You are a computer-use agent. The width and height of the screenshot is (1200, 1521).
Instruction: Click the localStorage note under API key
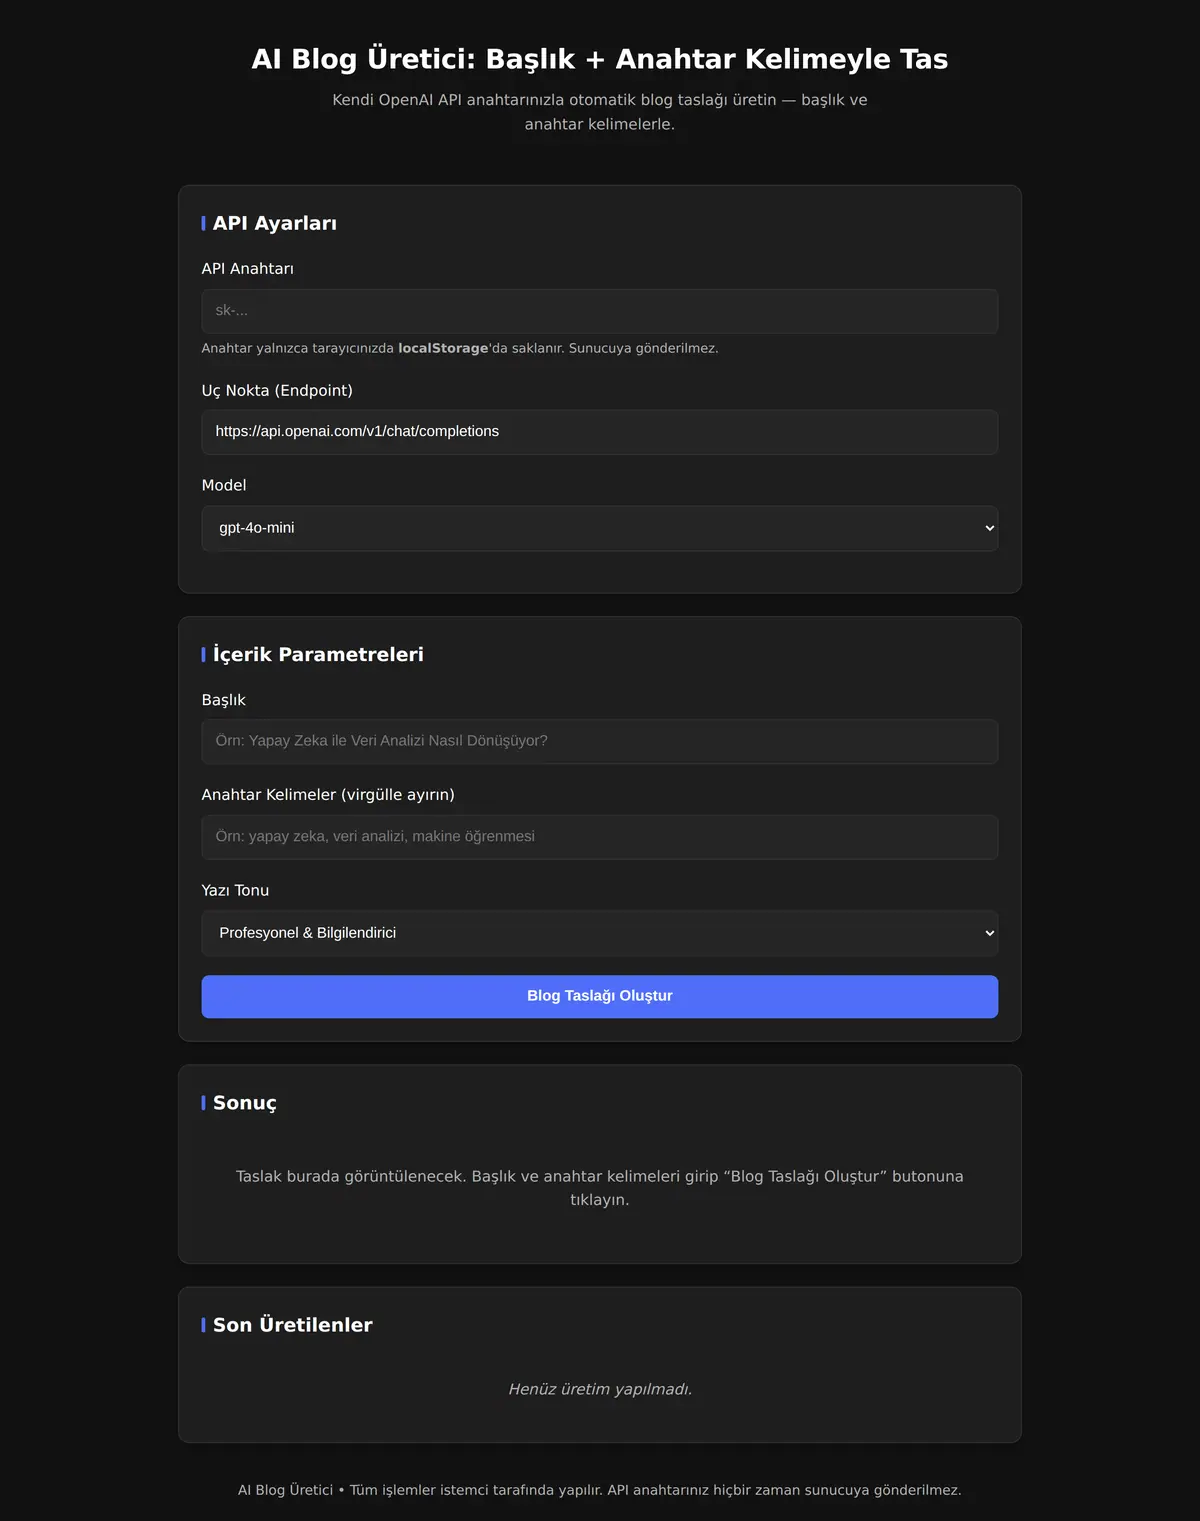pos(460,348)
